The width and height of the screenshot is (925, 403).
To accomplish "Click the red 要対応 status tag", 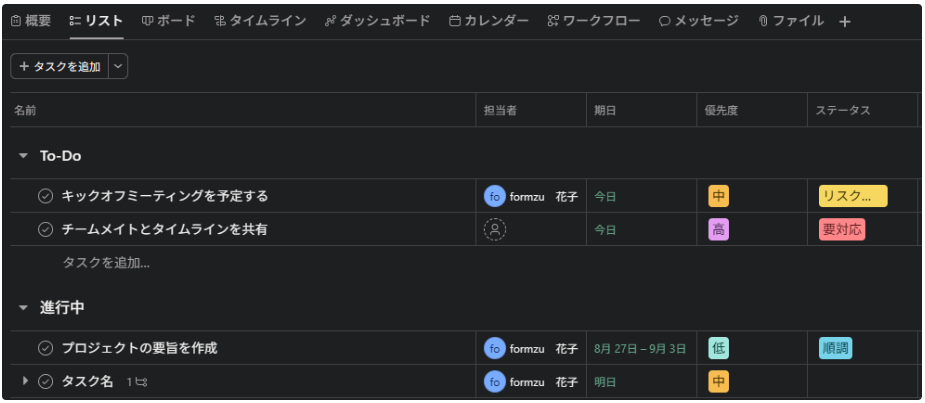I will pyautogui.click(x=842, y=230).
